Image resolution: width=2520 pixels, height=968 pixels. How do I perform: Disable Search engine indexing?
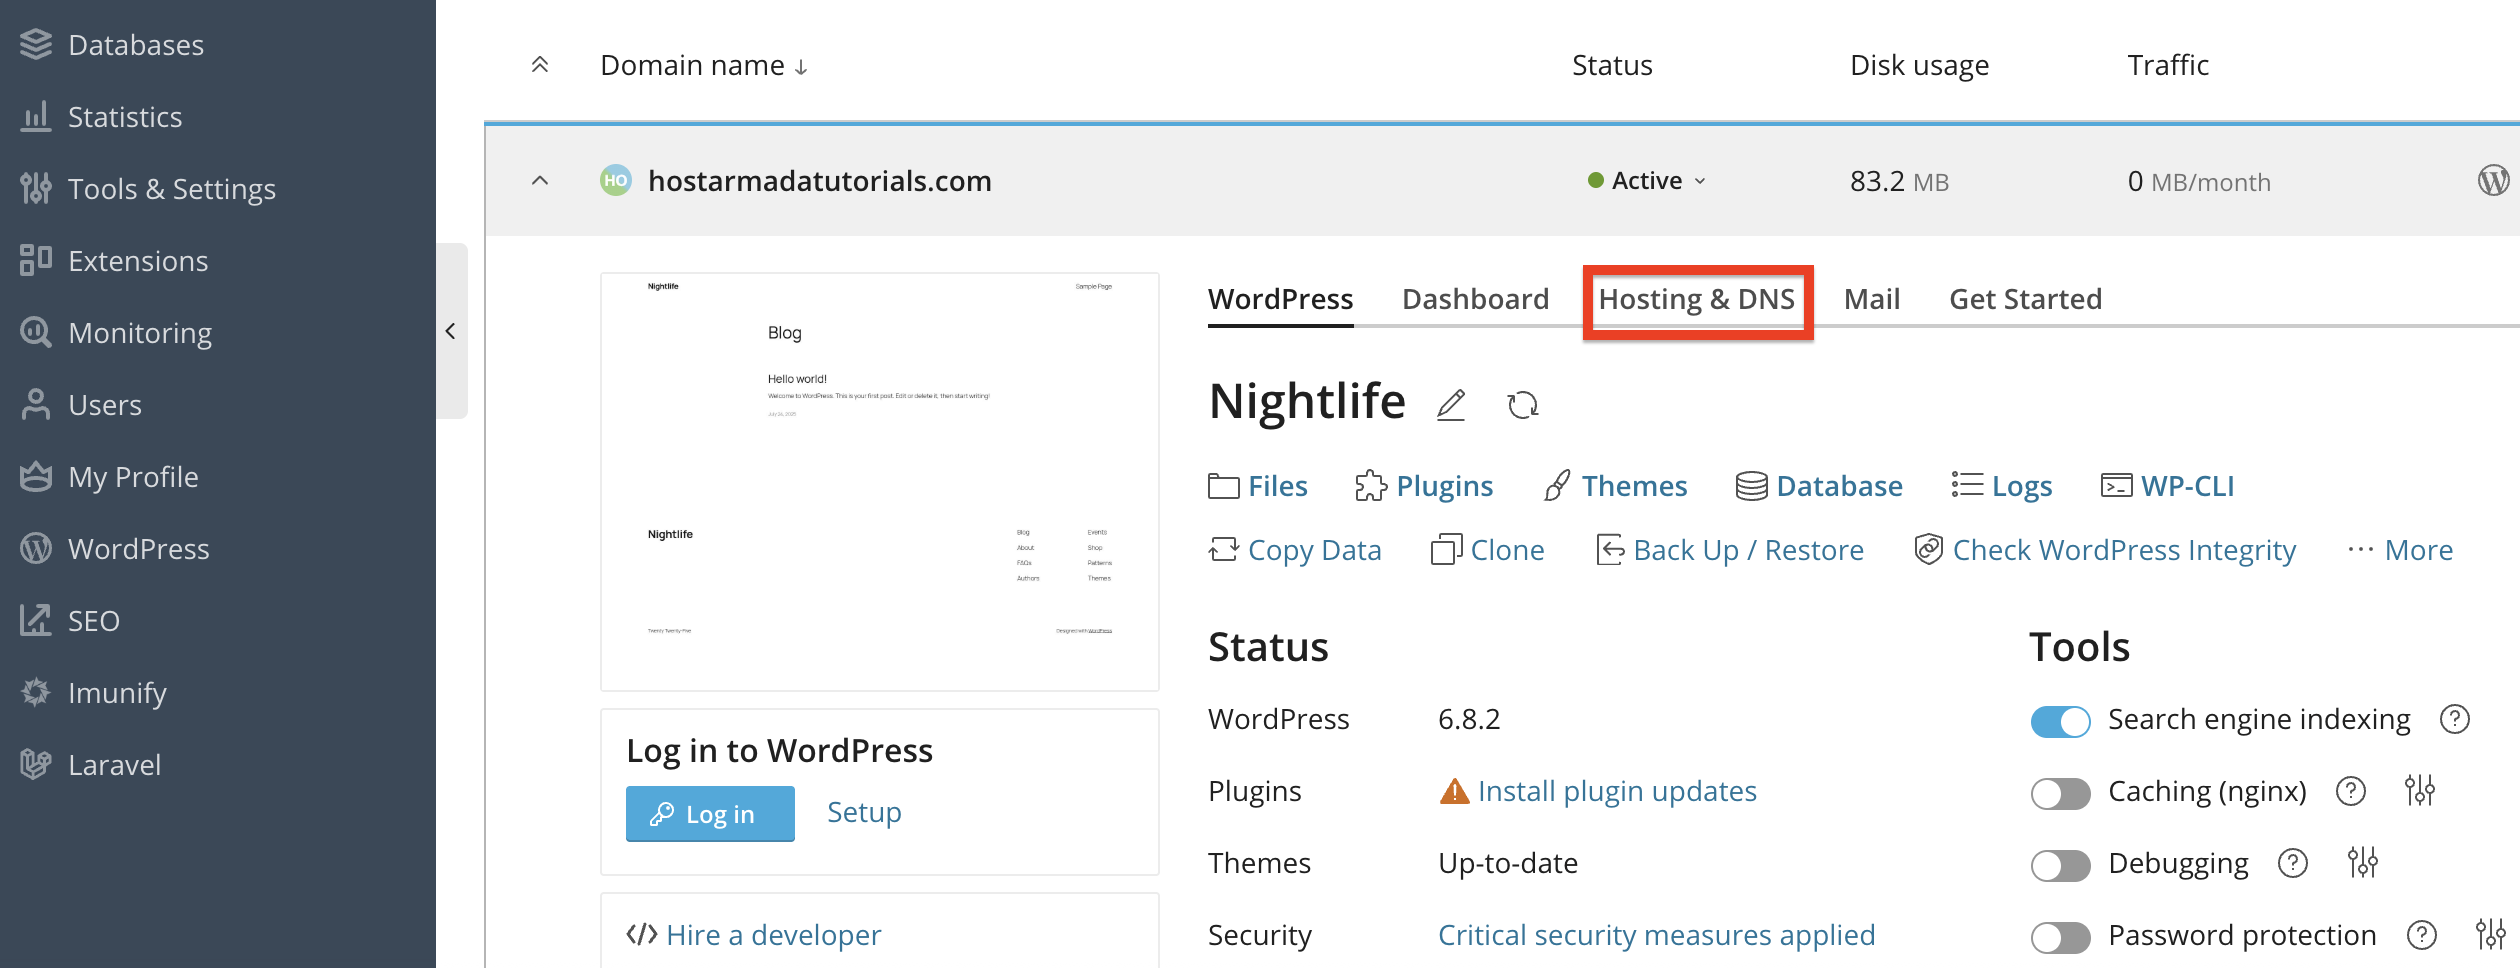pyautogui.click(x=2059, y=720)
